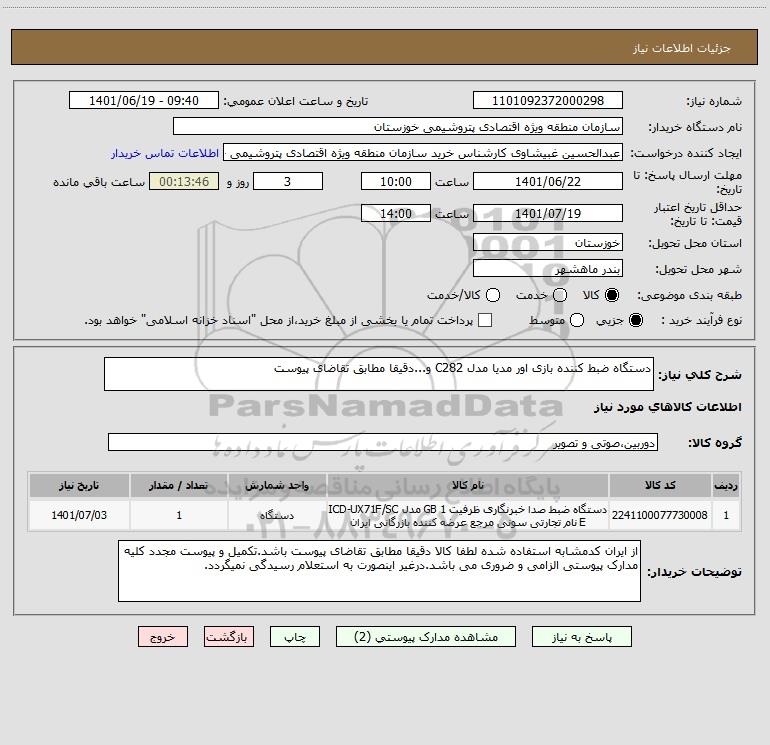Click the deadline time field 10:00
The width and height of the screenshot is (770, 745).
point(396,181)
